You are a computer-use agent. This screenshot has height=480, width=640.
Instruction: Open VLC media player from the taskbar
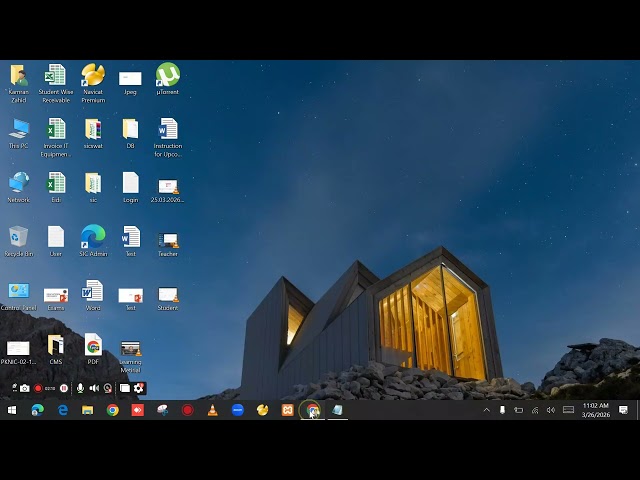tap(212, 410)
